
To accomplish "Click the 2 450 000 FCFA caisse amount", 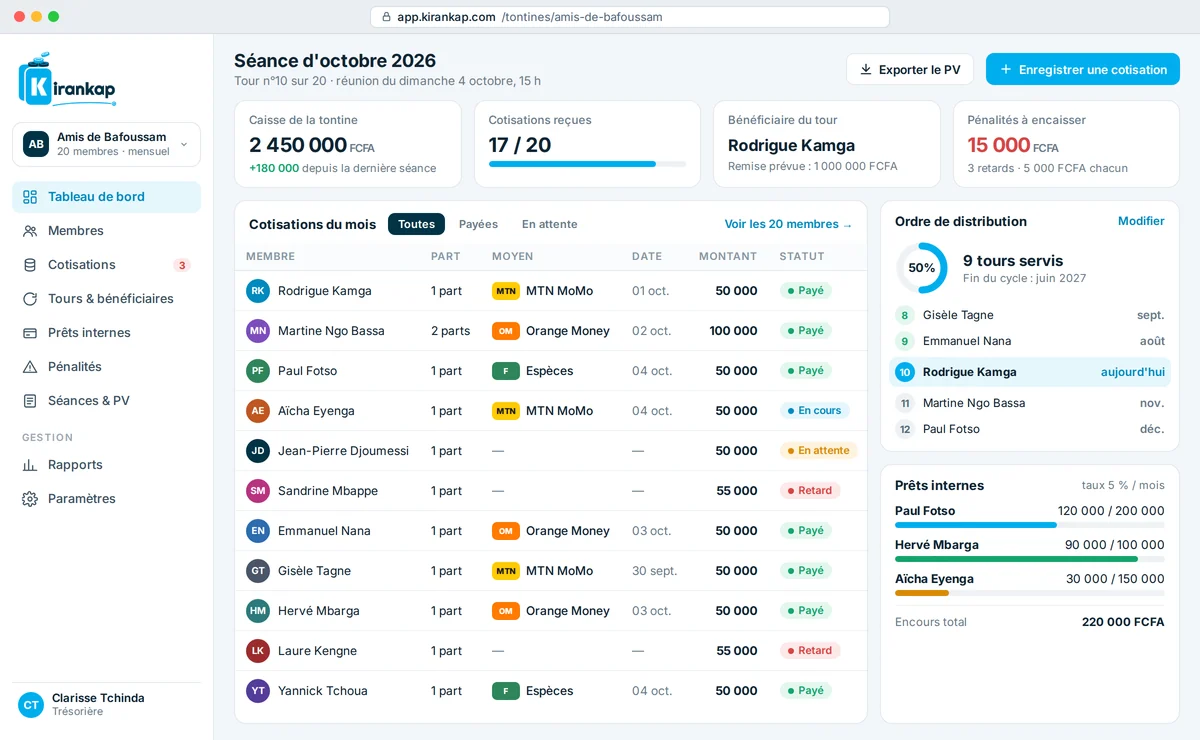I will click(x=312, y=145).
